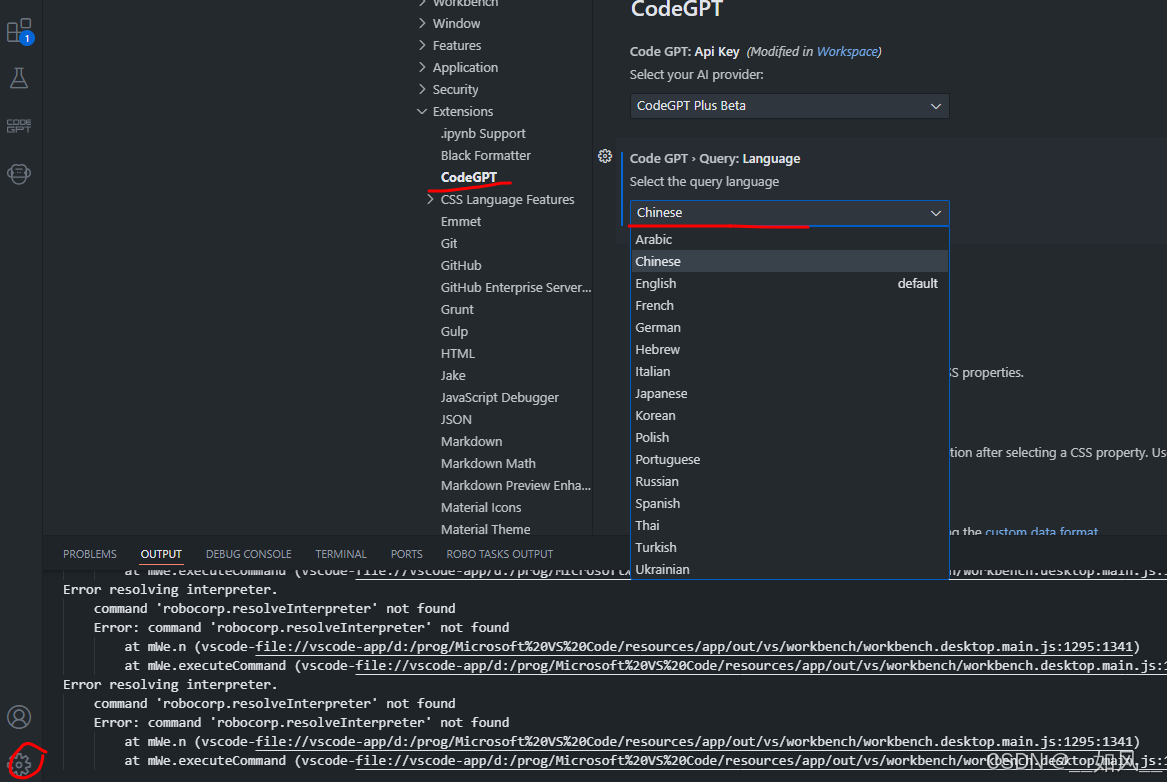Collapse the Extensions settings category
This screenshot has height=782, width=1167.
[462, 112]
